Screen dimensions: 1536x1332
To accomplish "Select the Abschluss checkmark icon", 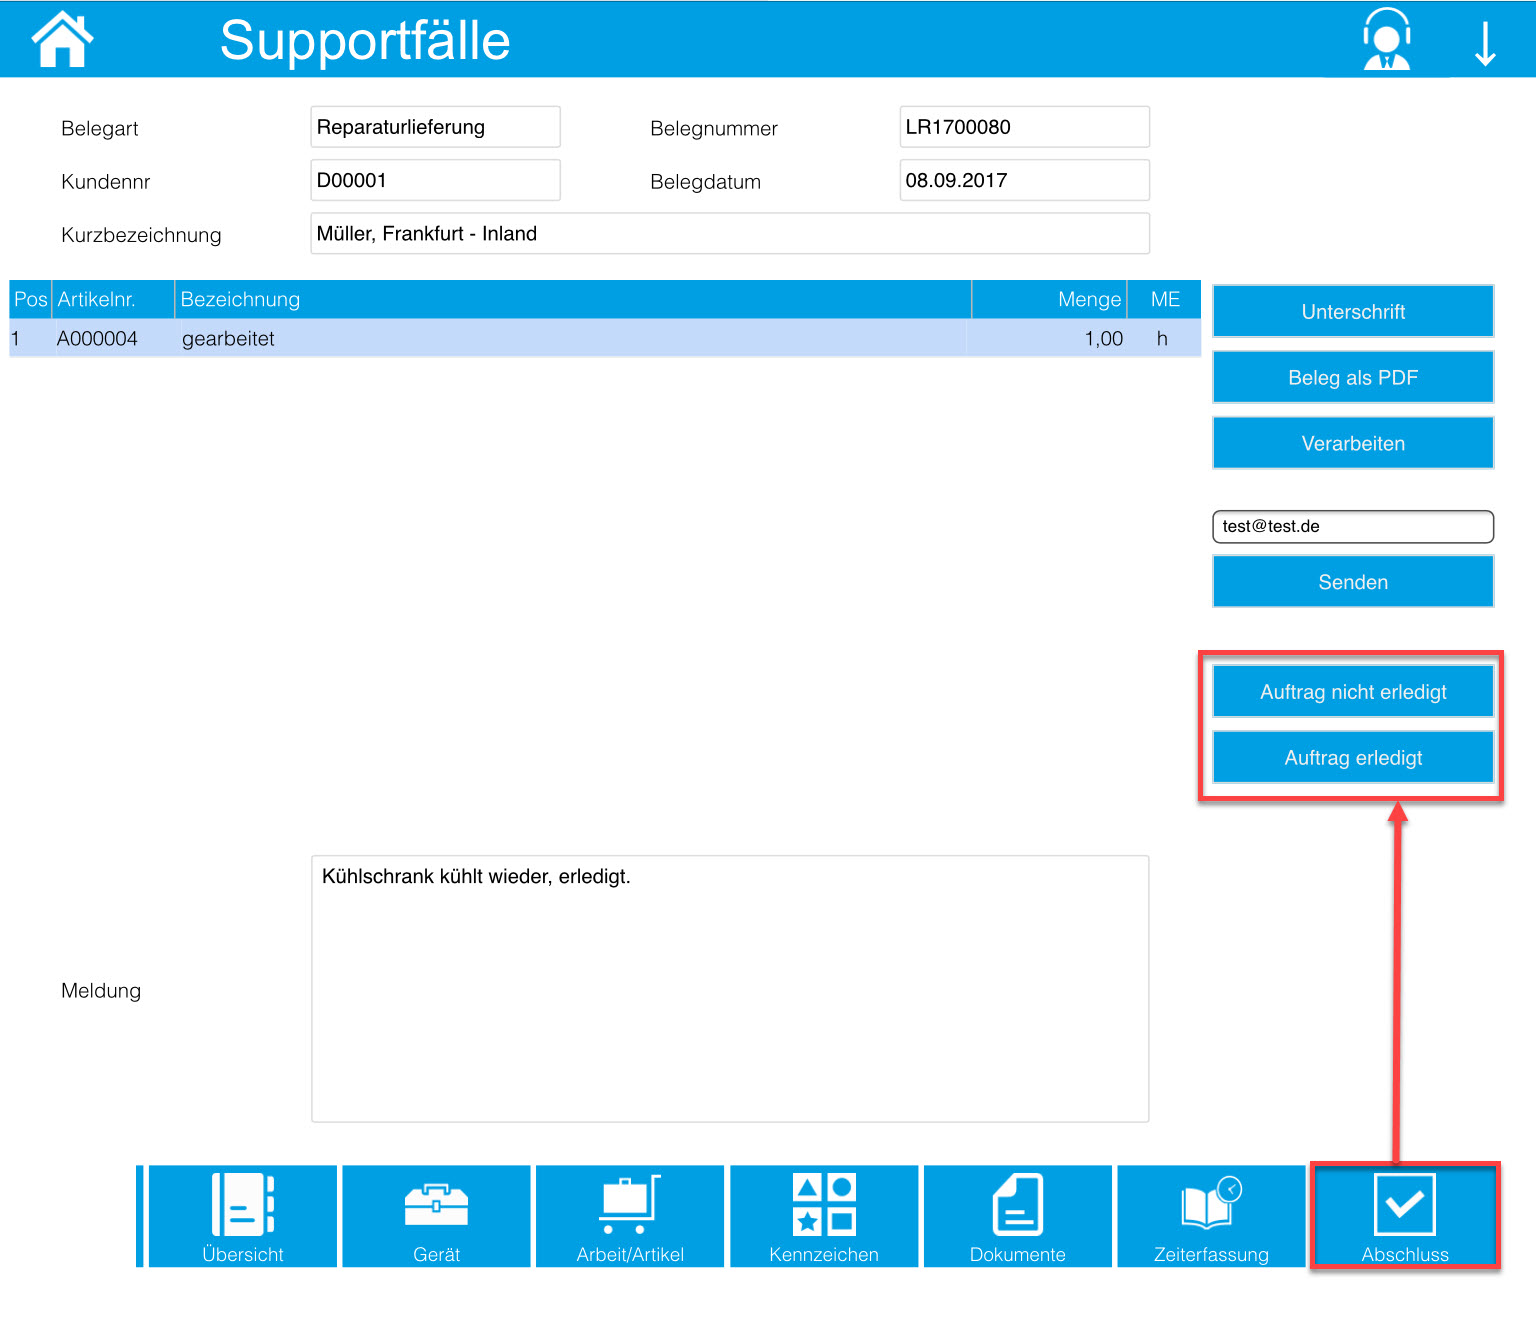I will [x=1404, y=1205].
